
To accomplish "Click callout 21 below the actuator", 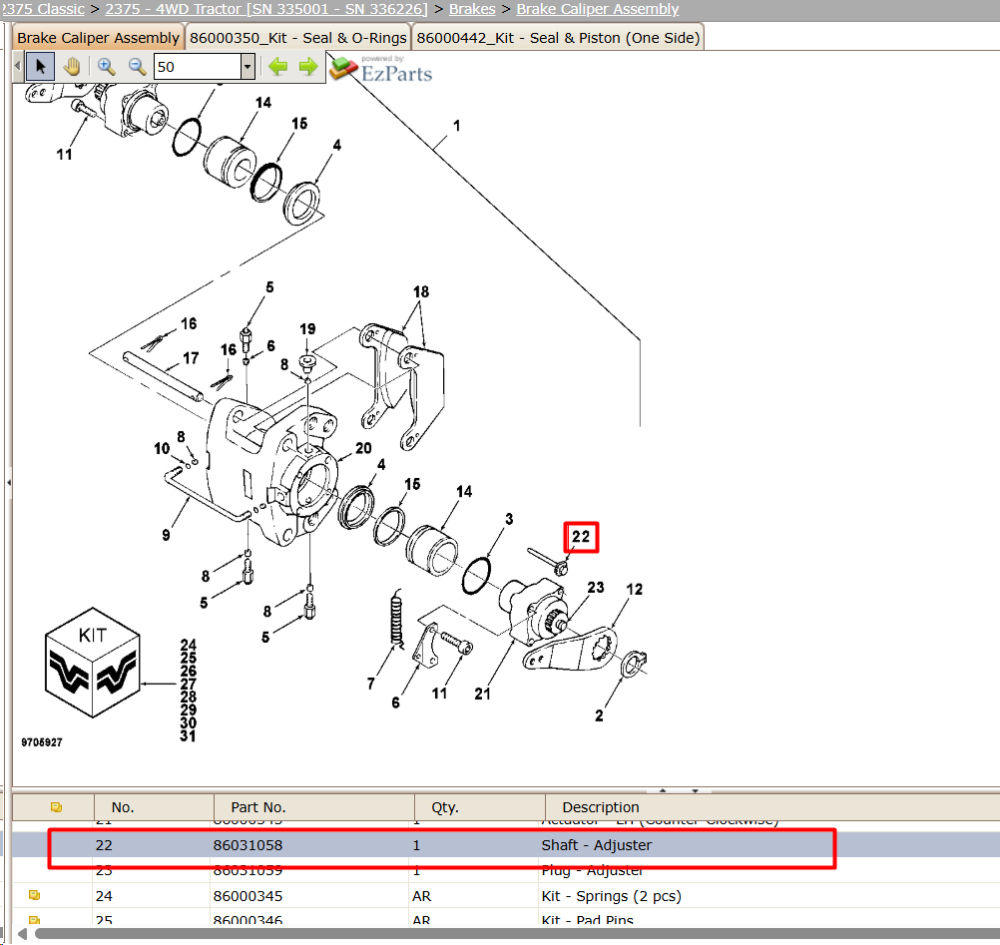I will [x=483, y=694].
